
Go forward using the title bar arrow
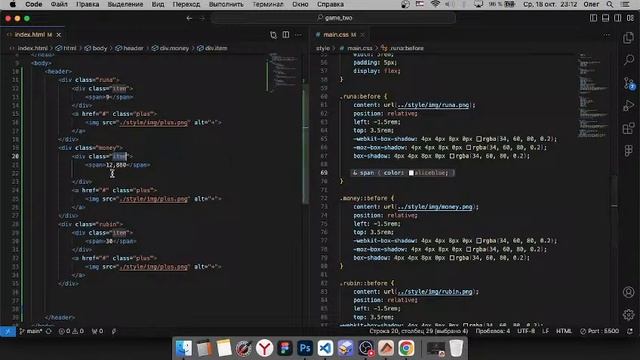[202, 18]
